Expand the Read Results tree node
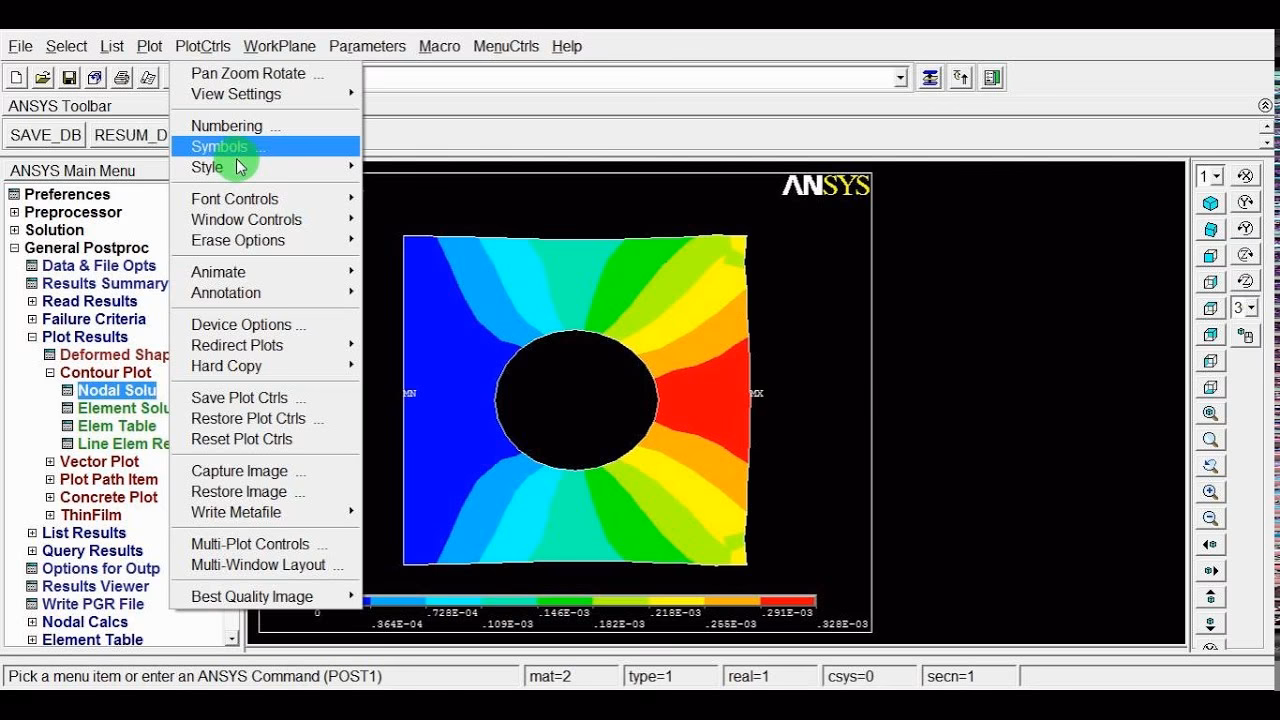This screenshot has width=1280, height=720. pyautogui.click(x=32, y=301)
